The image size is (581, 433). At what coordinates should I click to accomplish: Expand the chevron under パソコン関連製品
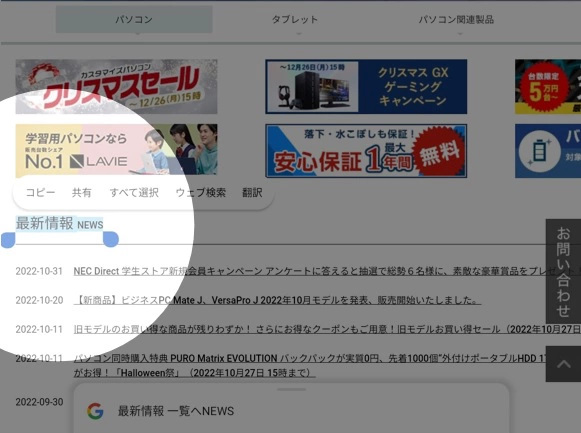coord(460,34)
